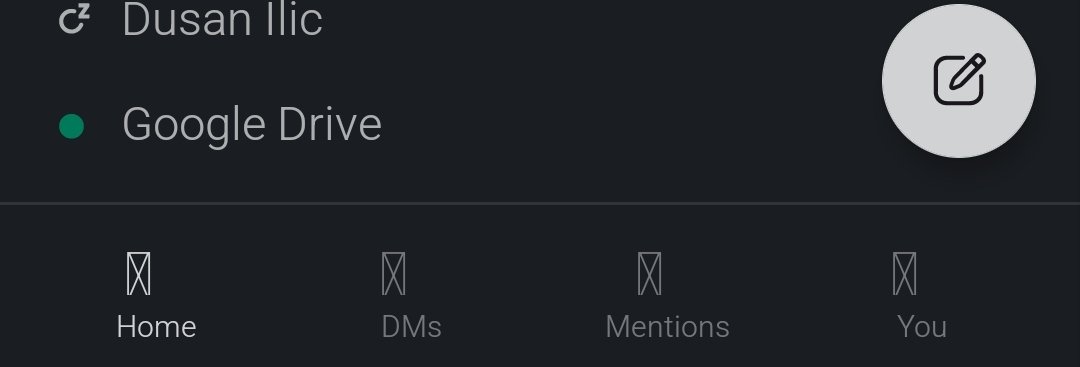
Task: Click the snooze status icon beside Dusan Ilic
Action: [74, 19]
